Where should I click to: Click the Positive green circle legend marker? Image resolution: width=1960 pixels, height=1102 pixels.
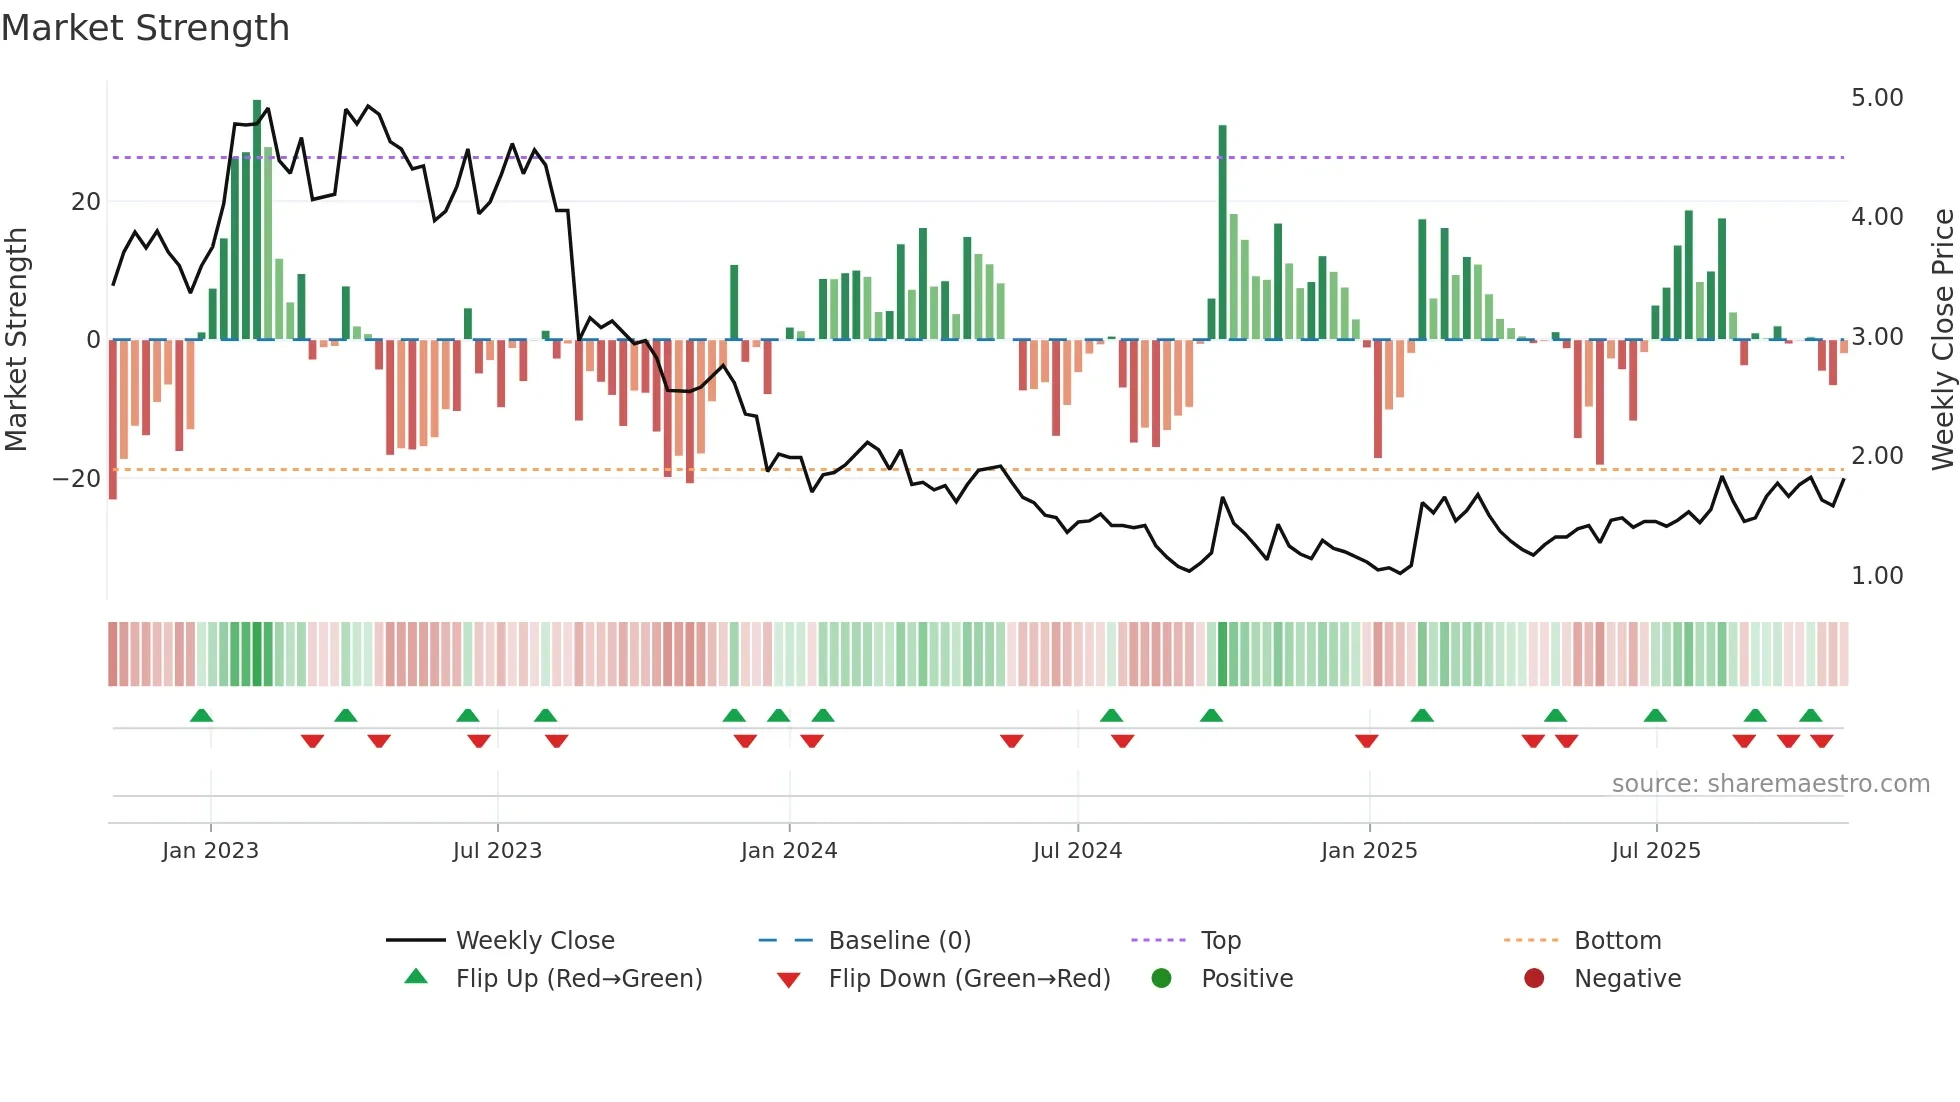[x=1161, y=978]
